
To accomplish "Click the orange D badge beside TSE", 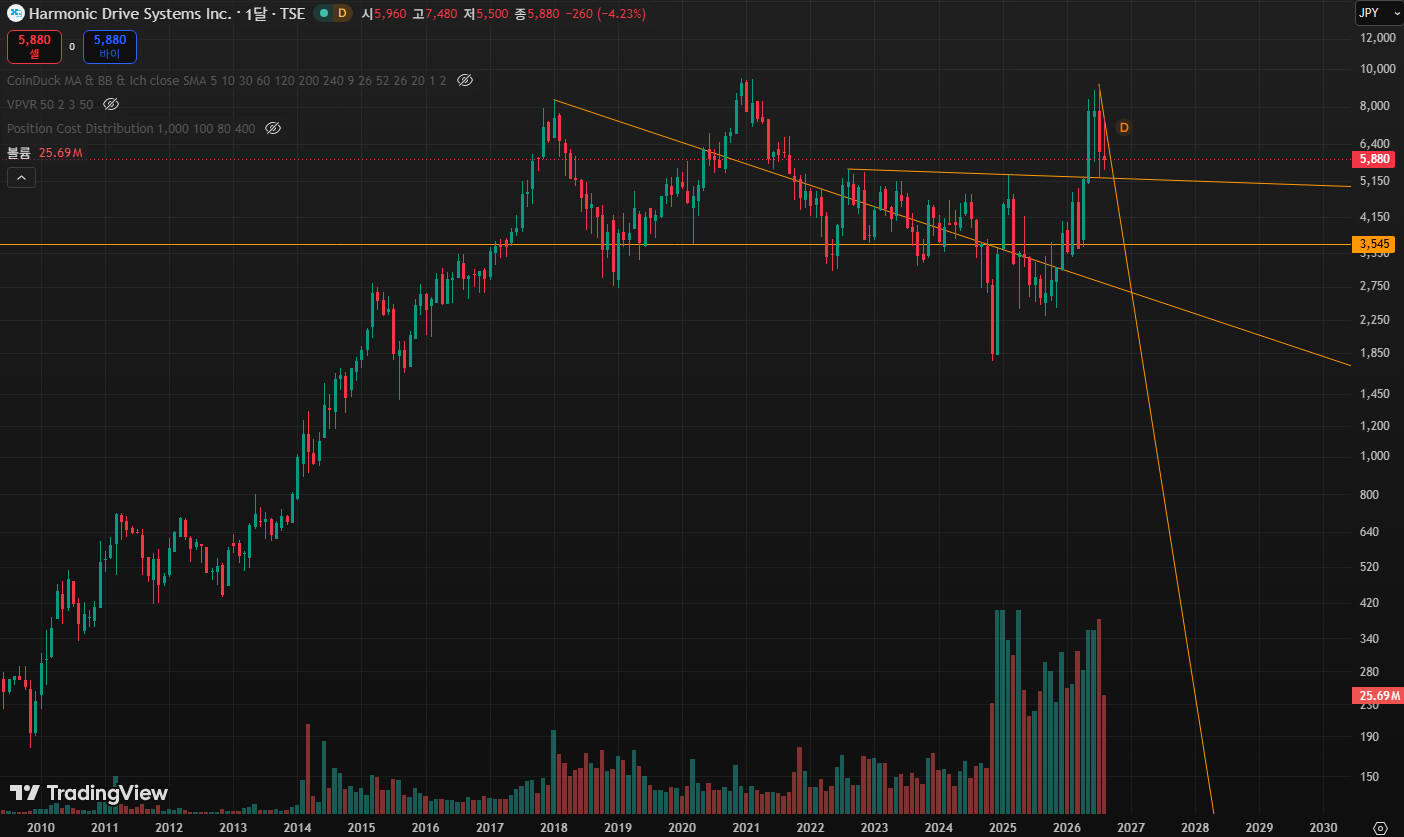I will (x=342, y=14).
